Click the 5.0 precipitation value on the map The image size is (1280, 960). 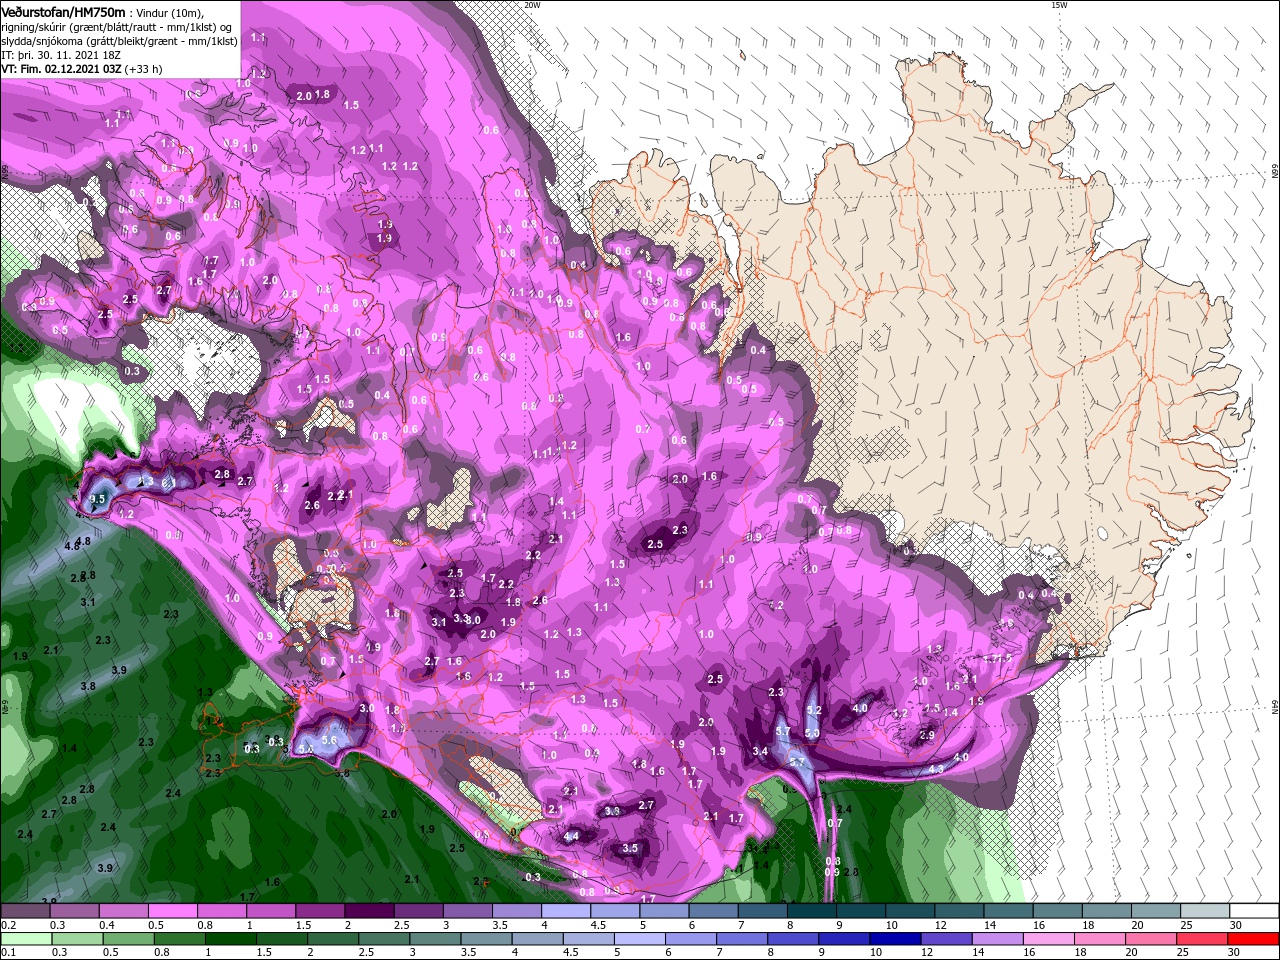click(x=812, y=733)
